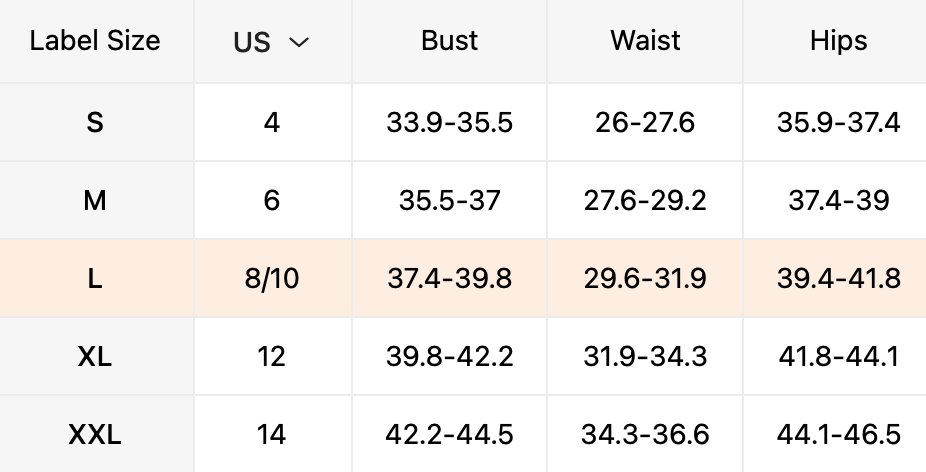Open the US size region dropdown
The image size is (926, 472).
[272, 42]
